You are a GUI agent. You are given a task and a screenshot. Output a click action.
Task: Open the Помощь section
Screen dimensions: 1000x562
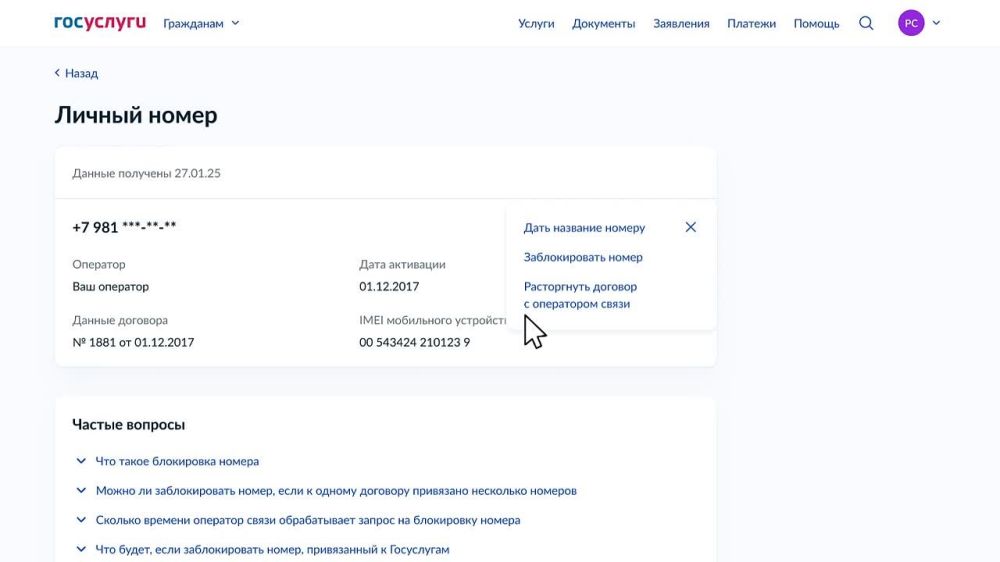coord(816,23)
